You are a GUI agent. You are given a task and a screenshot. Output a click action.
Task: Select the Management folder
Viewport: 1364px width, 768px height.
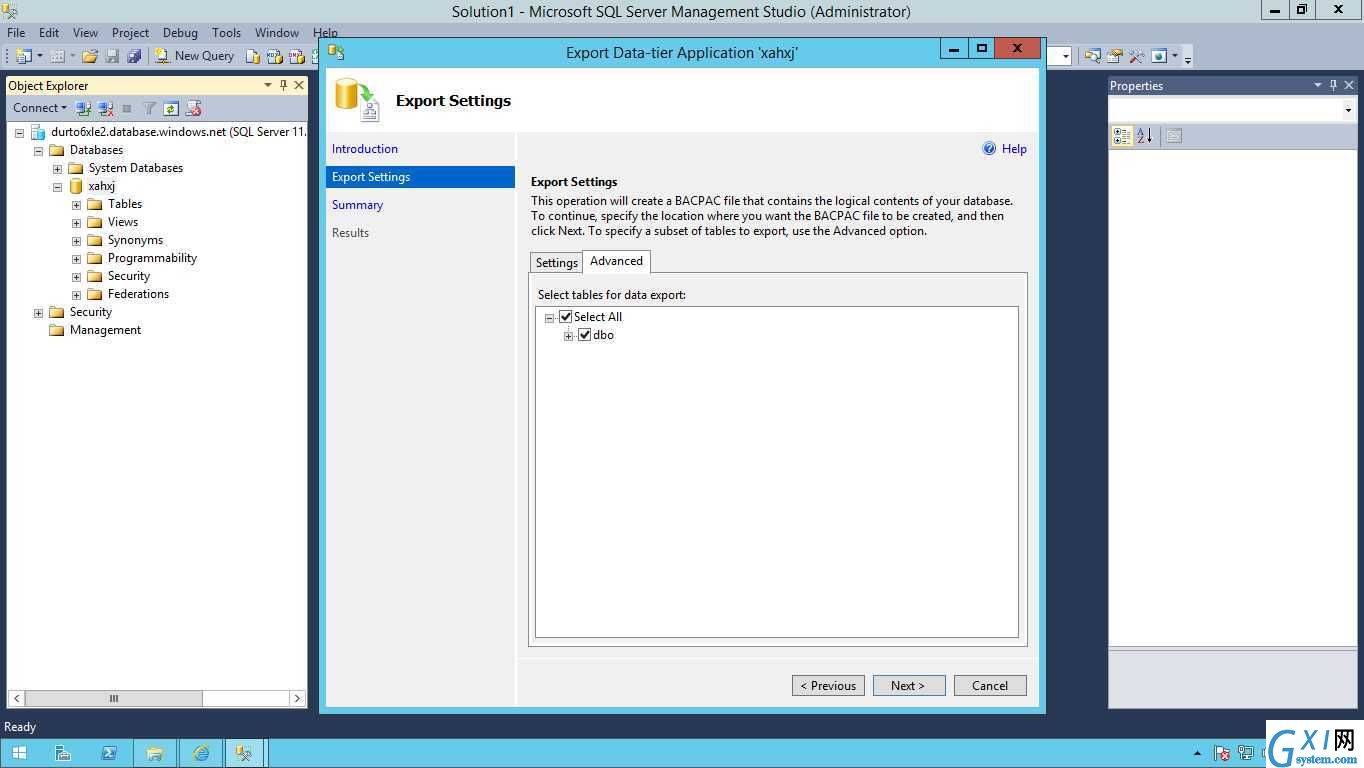[105, 330]
